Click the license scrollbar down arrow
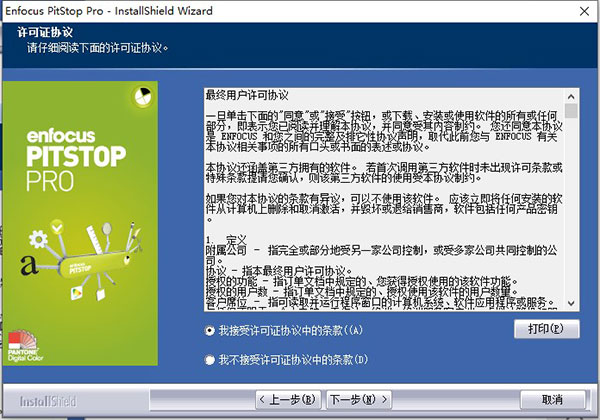The image size is (600, 420). coord(571,303)
